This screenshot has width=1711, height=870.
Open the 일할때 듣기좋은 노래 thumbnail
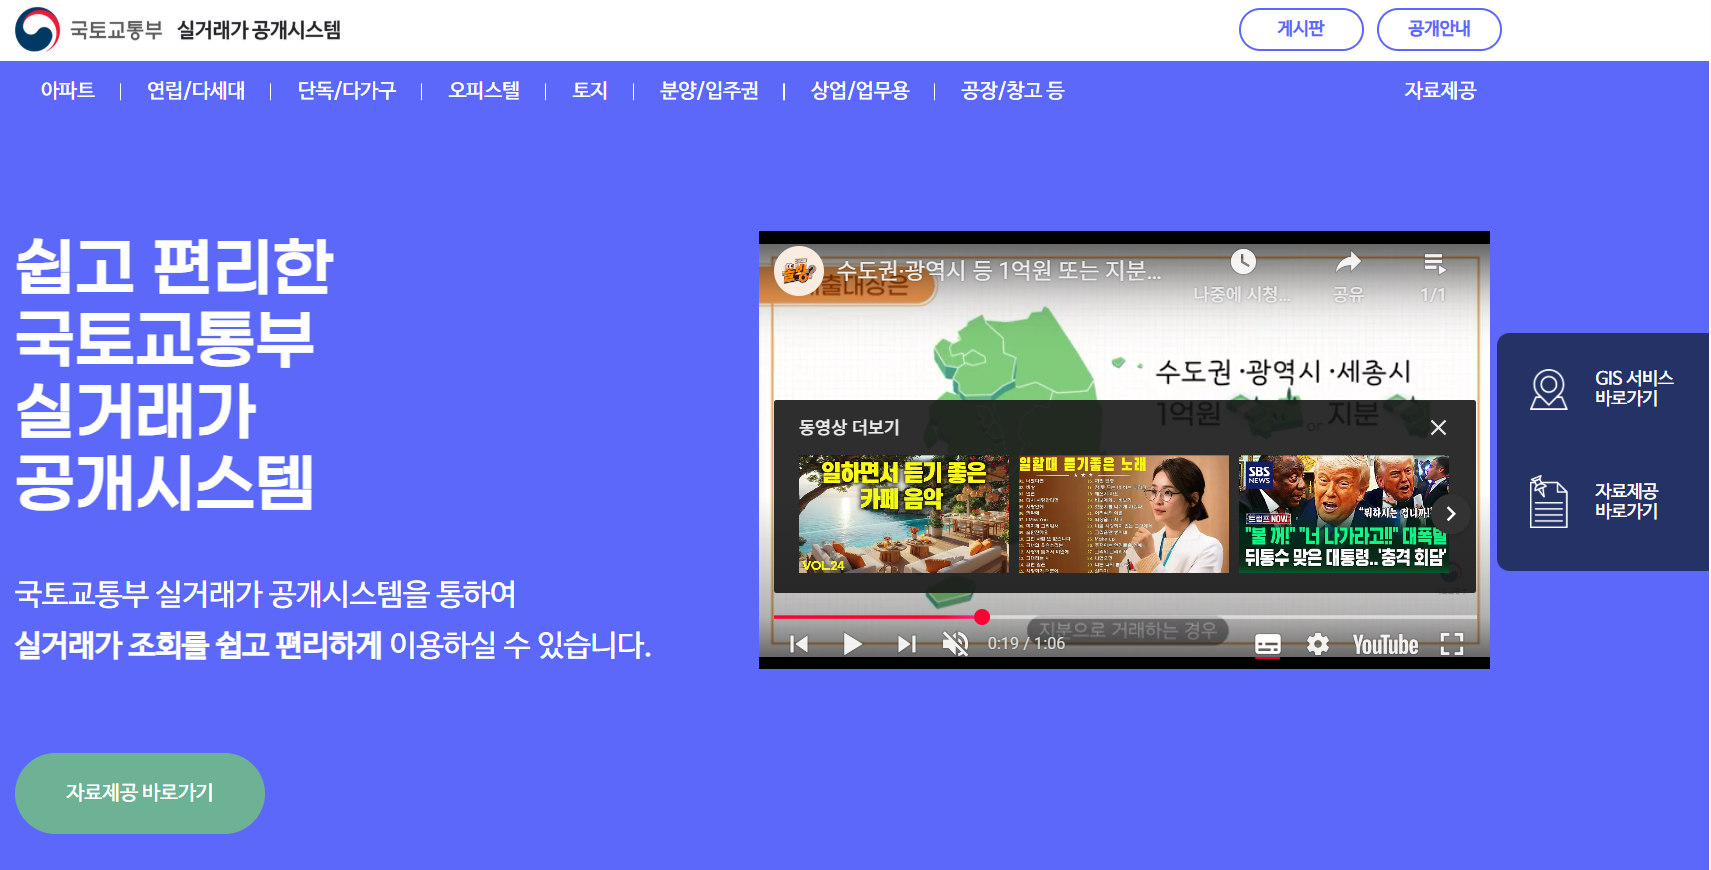[x=1124, y=514]
